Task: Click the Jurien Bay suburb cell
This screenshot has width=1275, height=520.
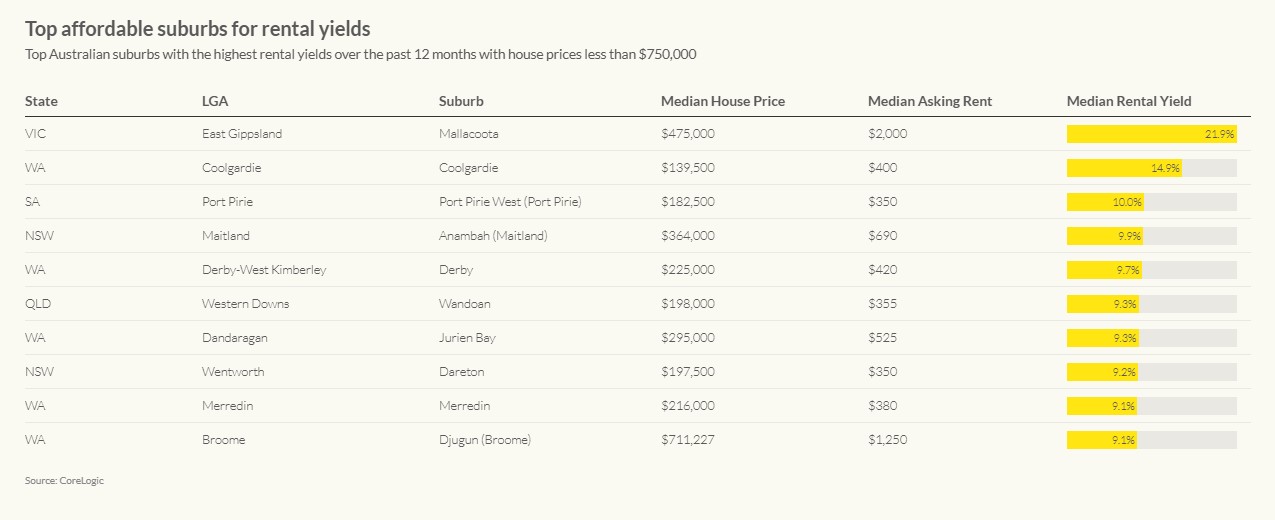Action: click(x=467, y=338)
